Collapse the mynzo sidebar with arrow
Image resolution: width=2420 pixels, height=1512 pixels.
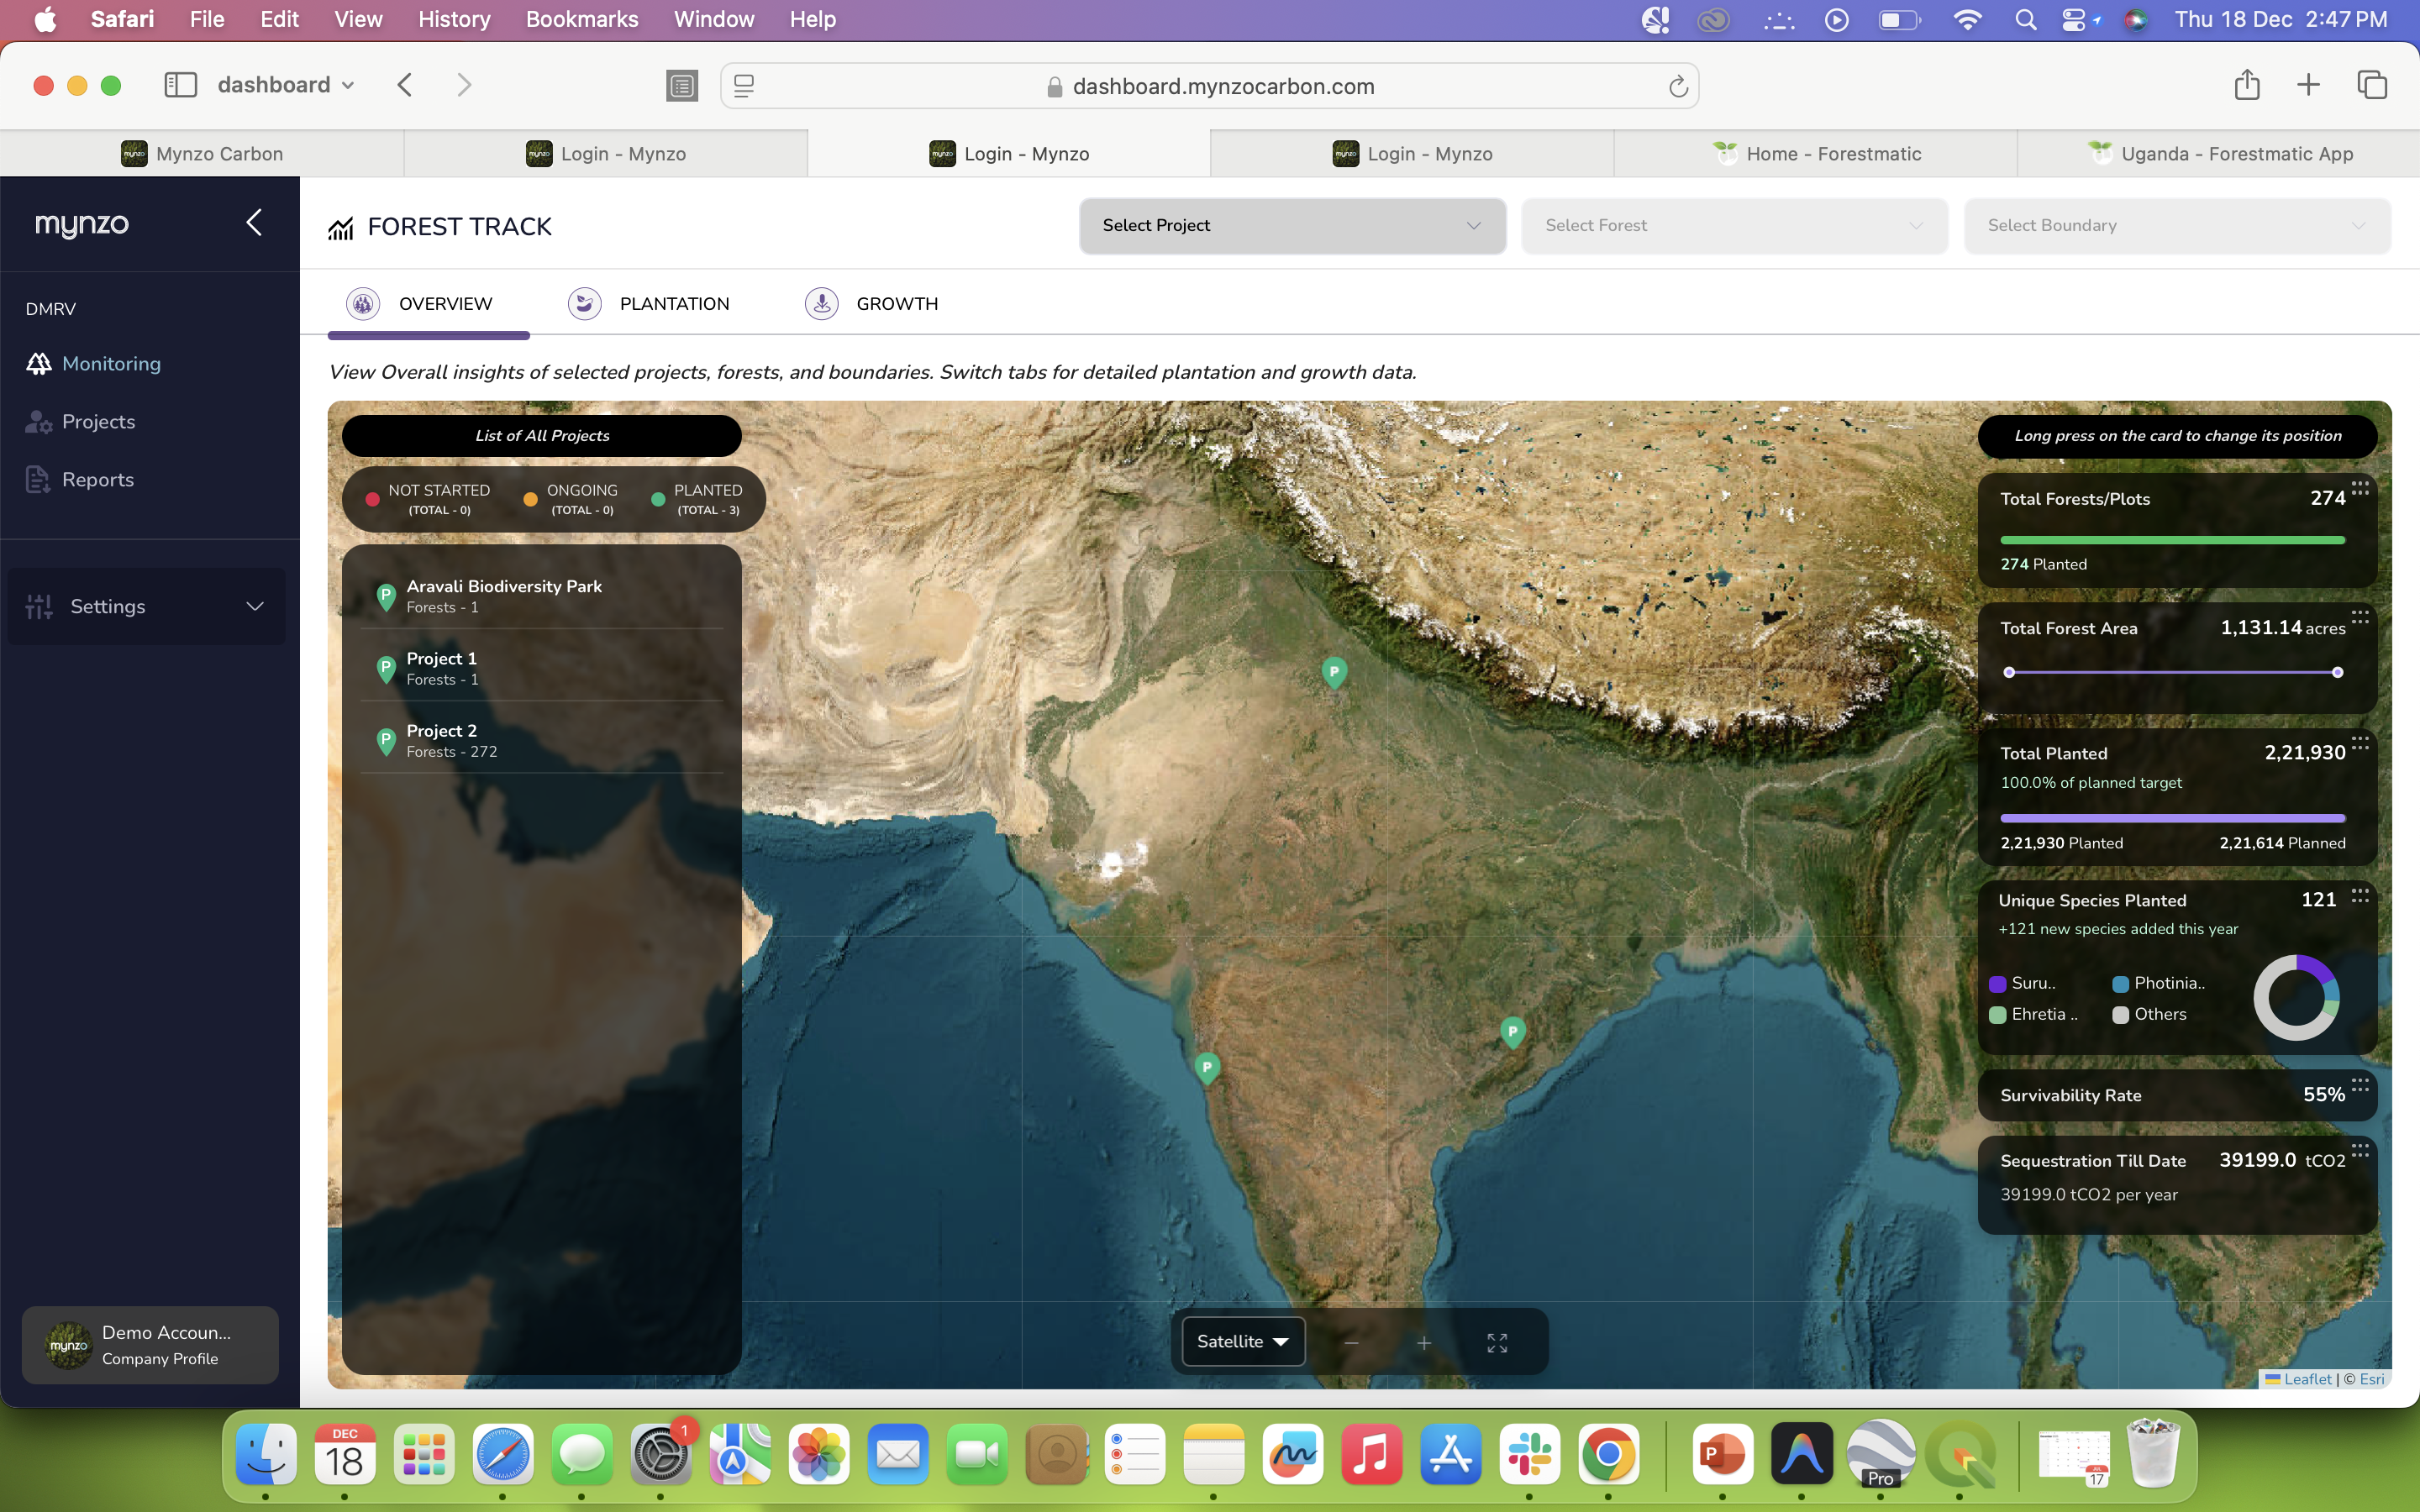[254, 222]
